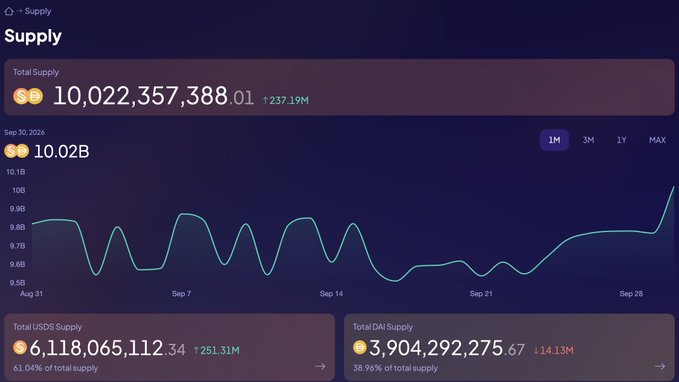This screenshot has width=679, height=382.
Task: Click the coin icons beside 10.02B
Action: (16, 151)
